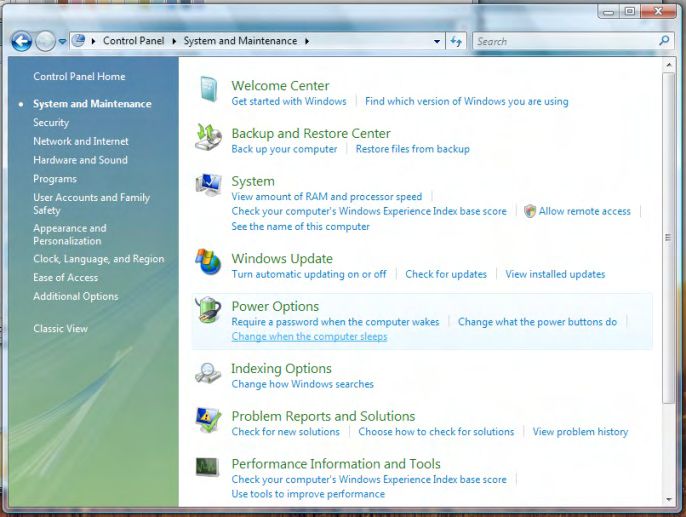
Task: Click Back up your computer
Action: click(x=284, y=149)
